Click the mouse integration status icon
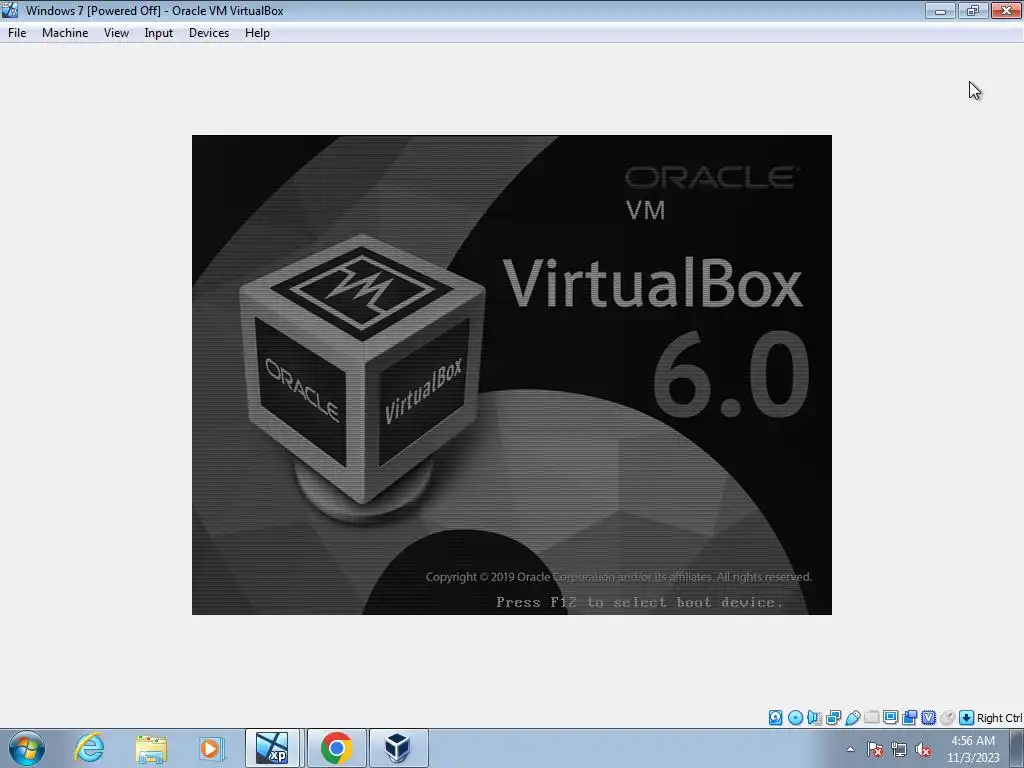The image size is (1024, 768). click(x=947, y=718)
